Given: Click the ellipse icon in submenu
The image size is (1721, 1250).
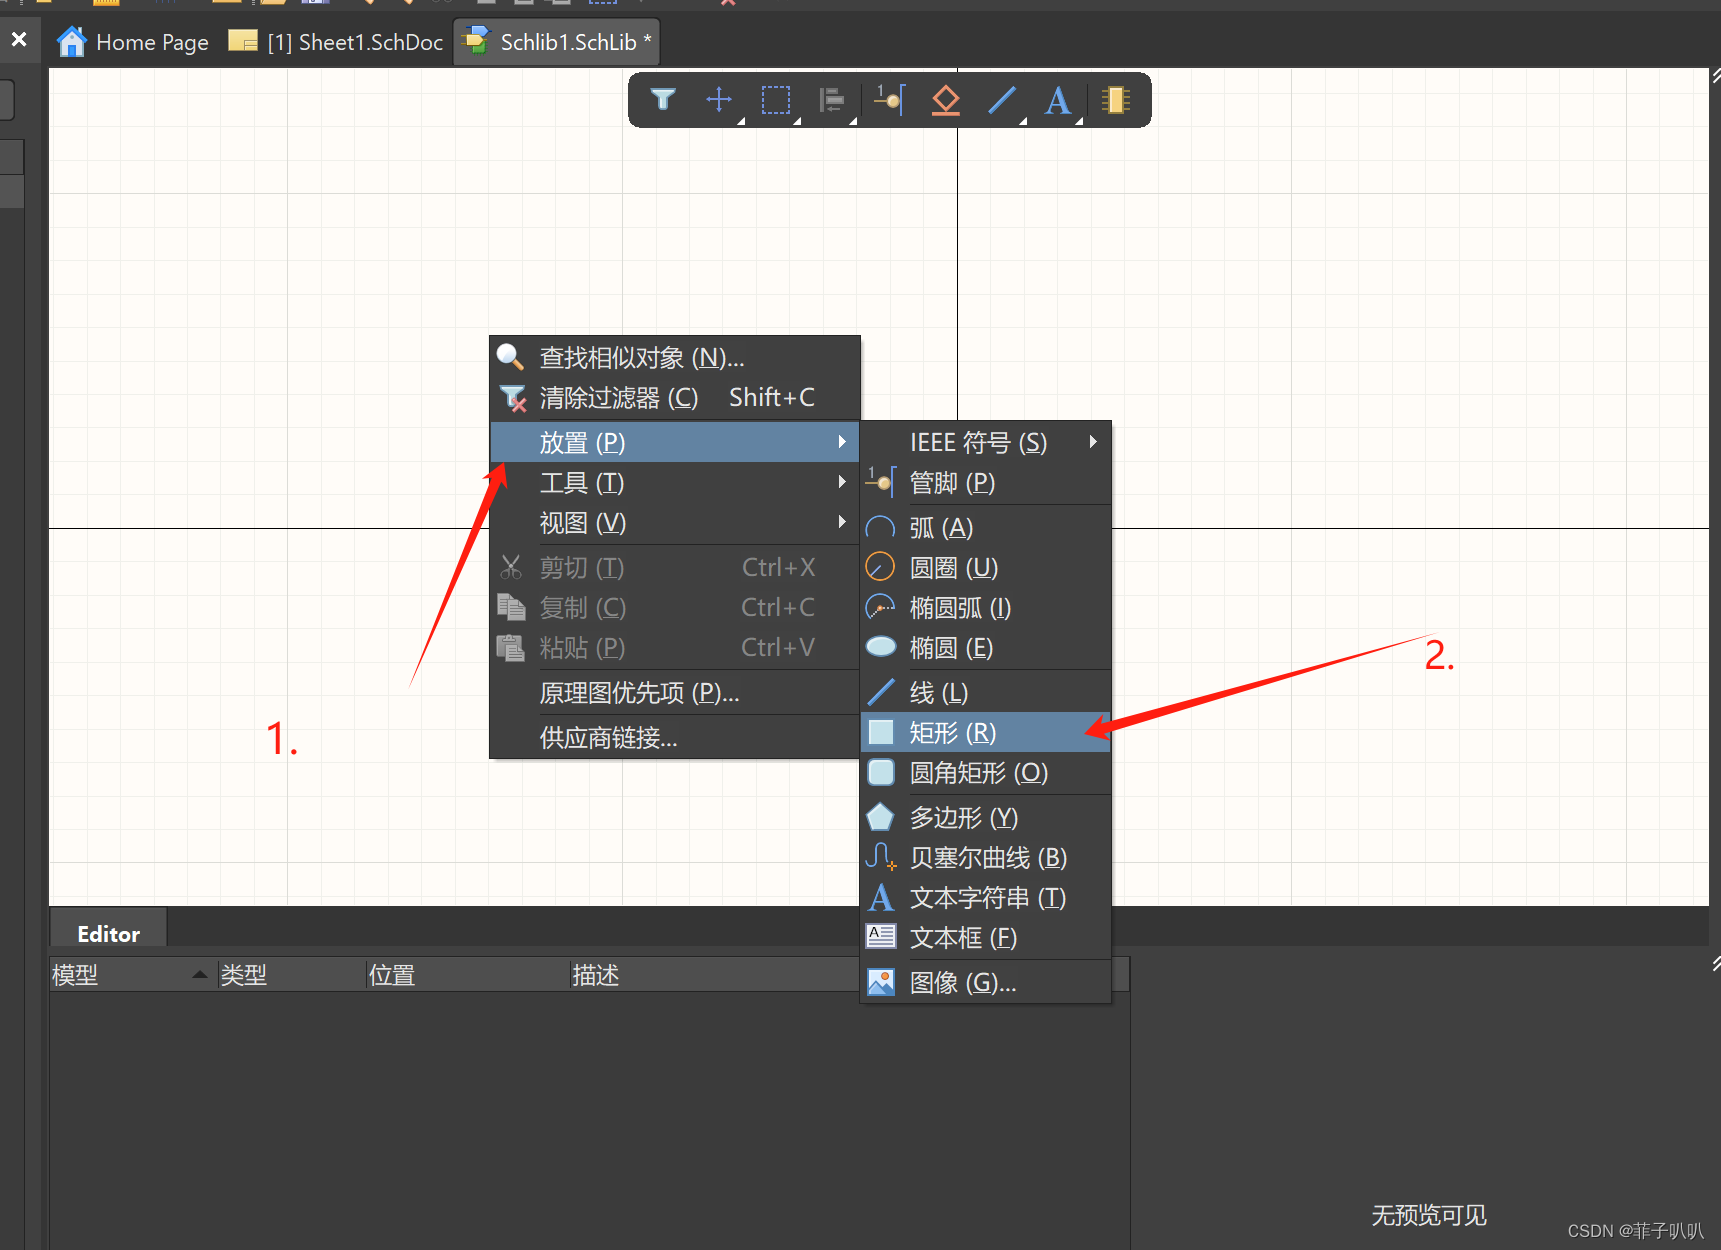Looking at the screenshot, I should pyautogui.click(x=881, y=647).
